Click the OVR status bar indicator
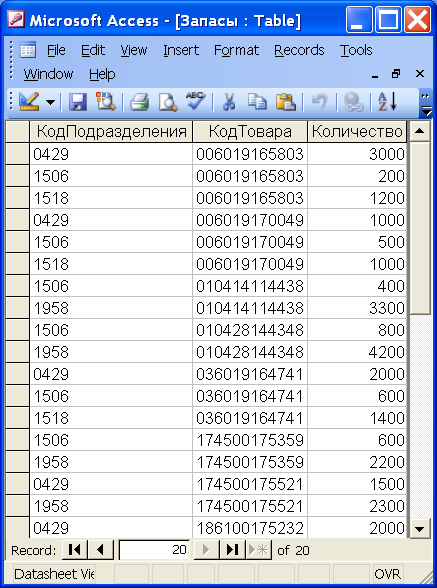This screenshot has height=588, width=437. [x=388, y=574]
